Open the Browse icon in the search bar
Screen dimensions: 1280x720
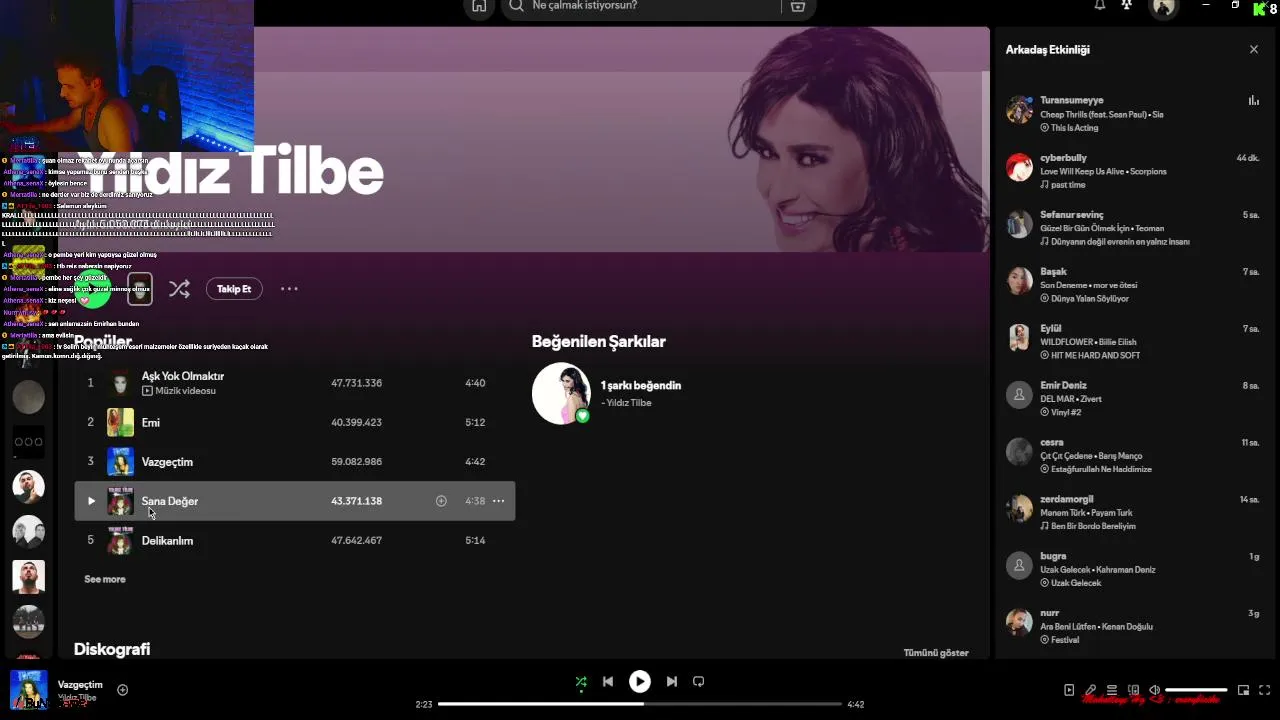(x=797, y=6)
